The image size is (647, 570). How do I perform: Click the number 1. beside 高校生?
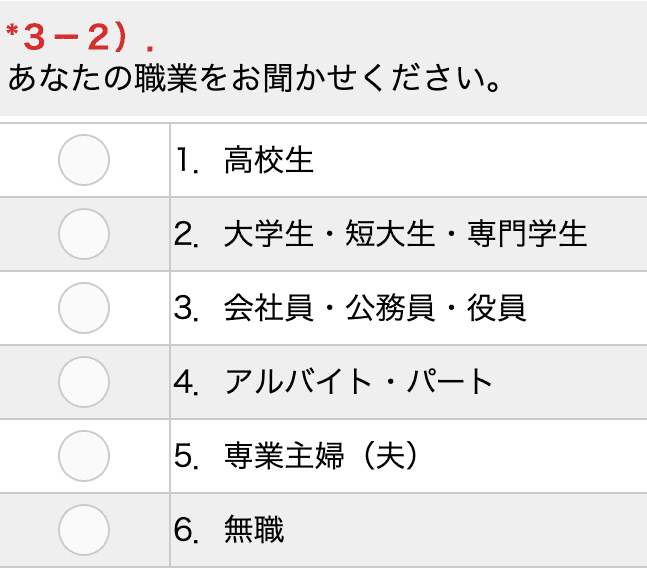187,160
